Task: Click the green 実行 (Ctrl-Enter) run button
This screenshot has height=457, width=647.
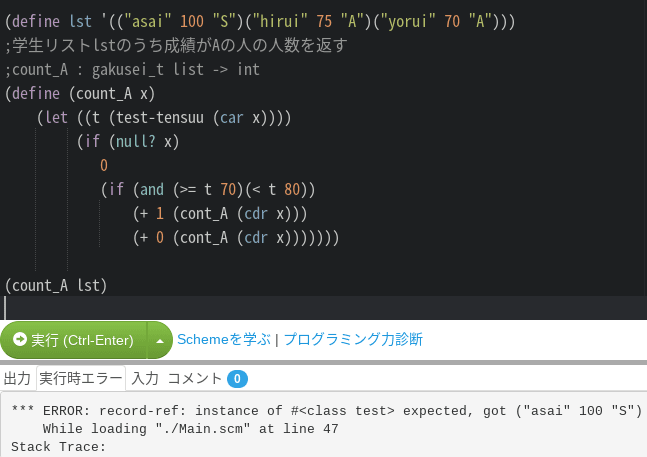Action: [73, 340]
